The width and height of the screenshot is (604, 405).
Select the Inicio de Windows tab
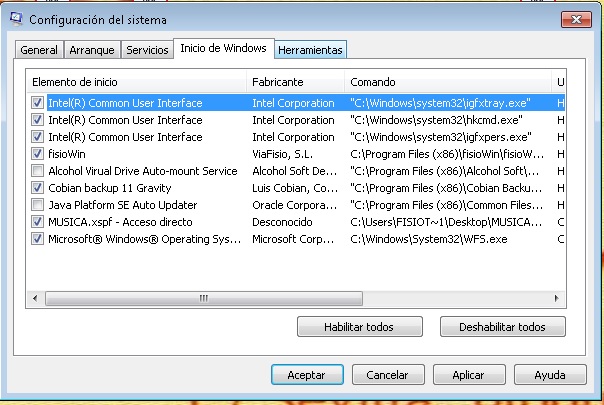tap(223, 48)
